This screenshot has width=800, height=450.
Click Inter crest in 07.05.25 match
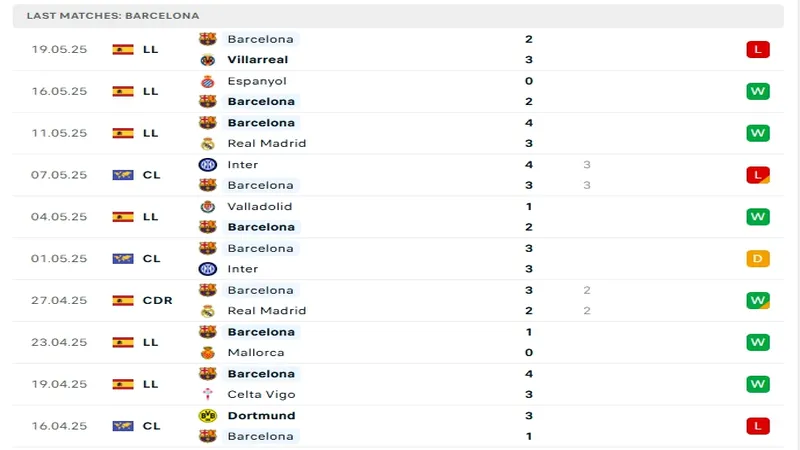pos(207,165)
